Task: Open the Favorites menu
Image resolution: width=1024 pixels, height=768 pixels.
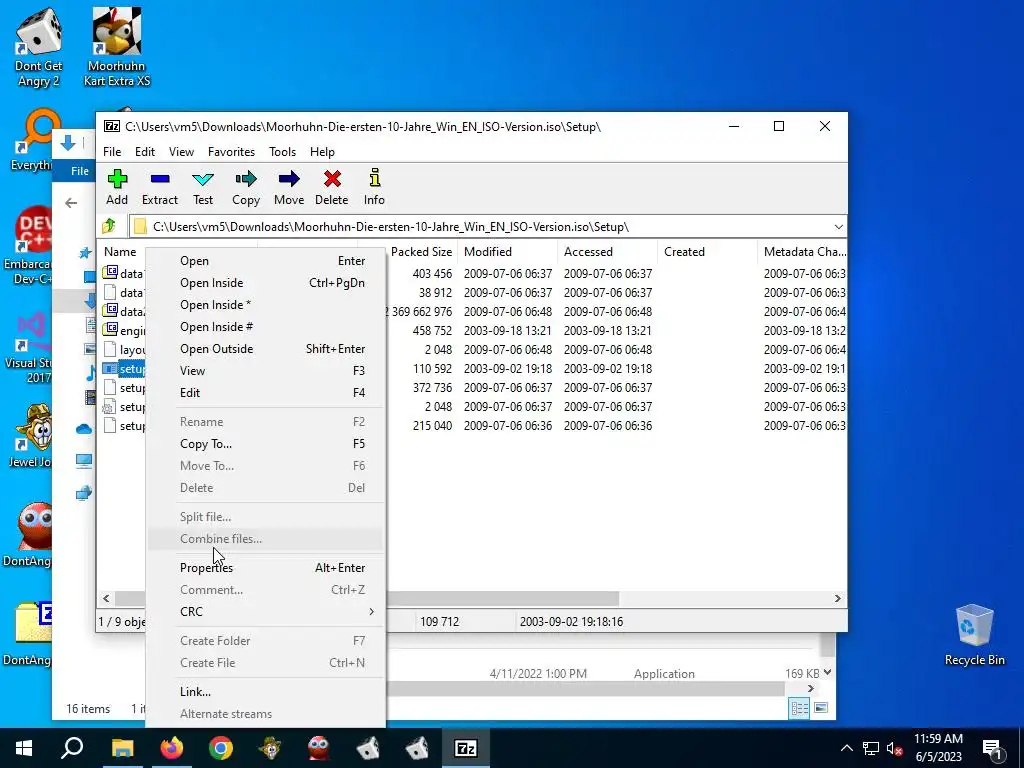Action: 231,152
